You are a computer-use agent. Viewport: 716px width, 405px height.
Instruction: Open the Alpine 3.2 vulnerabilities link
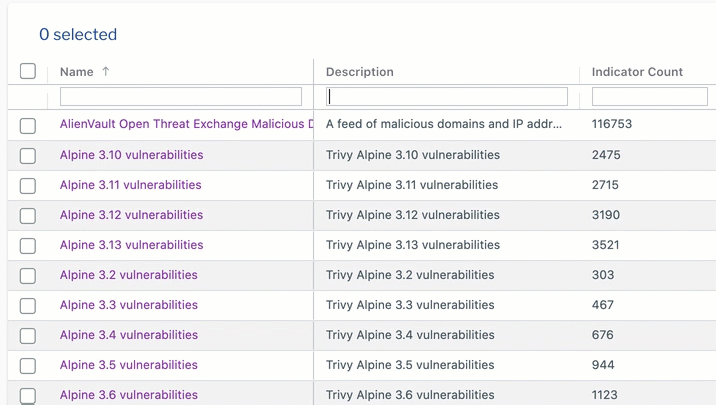coord(129,275)
